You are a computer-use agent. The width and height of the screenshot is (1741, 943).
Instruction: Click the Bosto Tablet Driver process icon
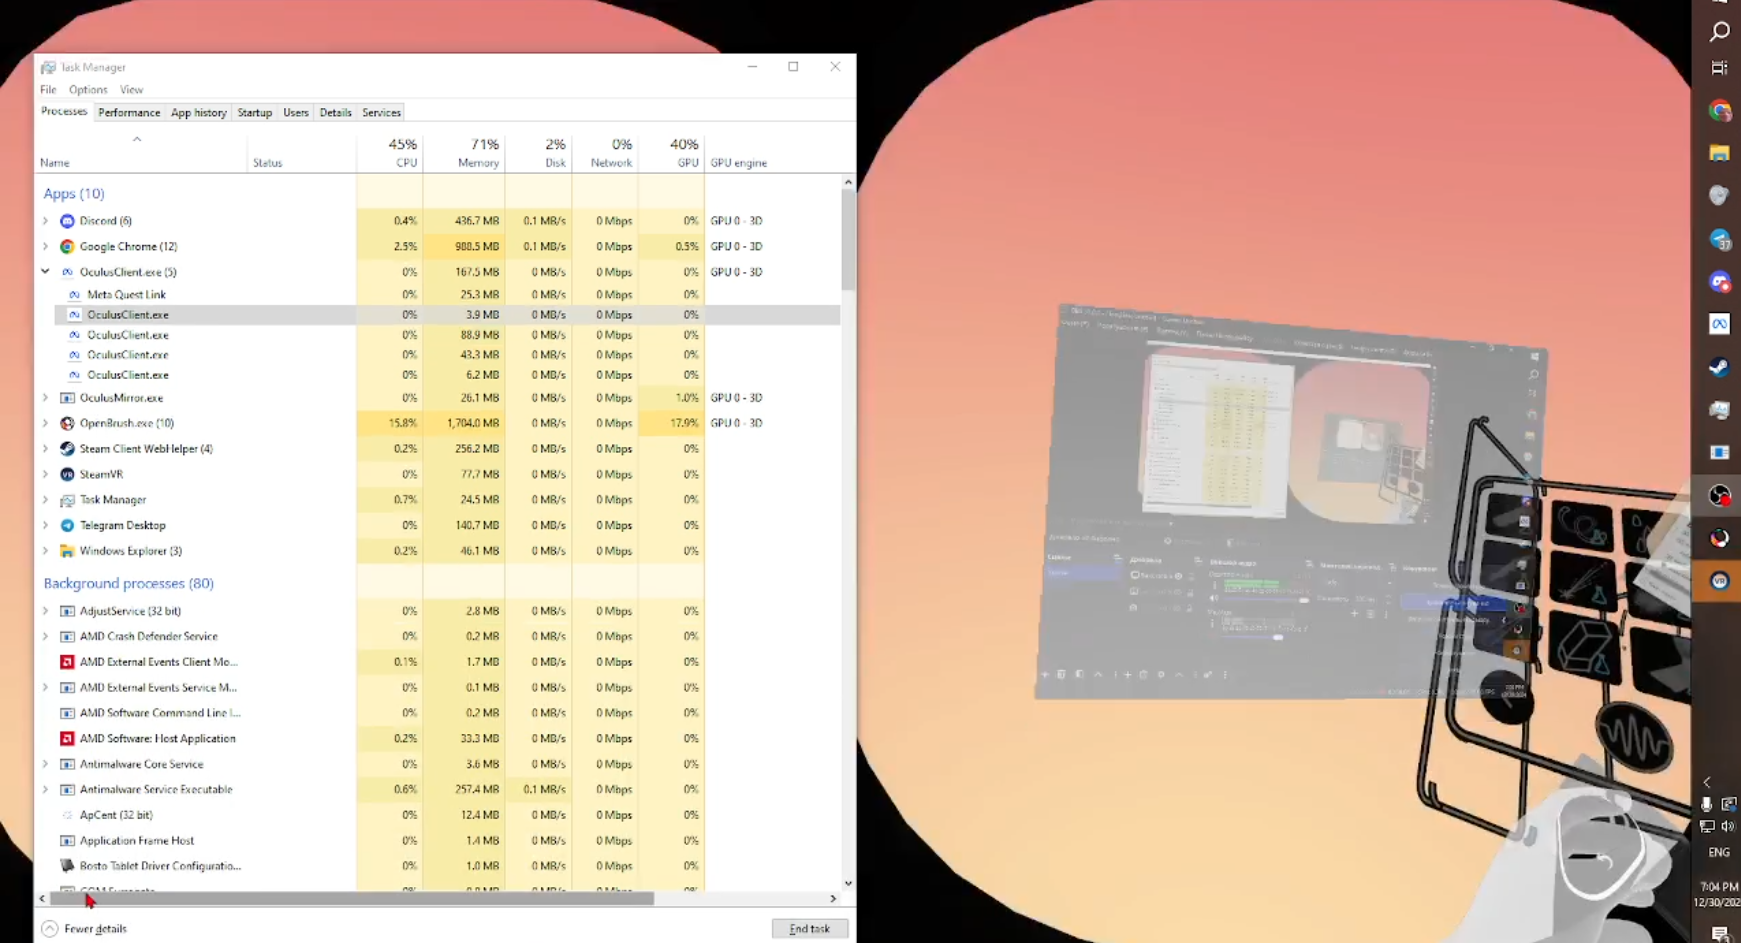pyautogui.click(x=67, y=866)
